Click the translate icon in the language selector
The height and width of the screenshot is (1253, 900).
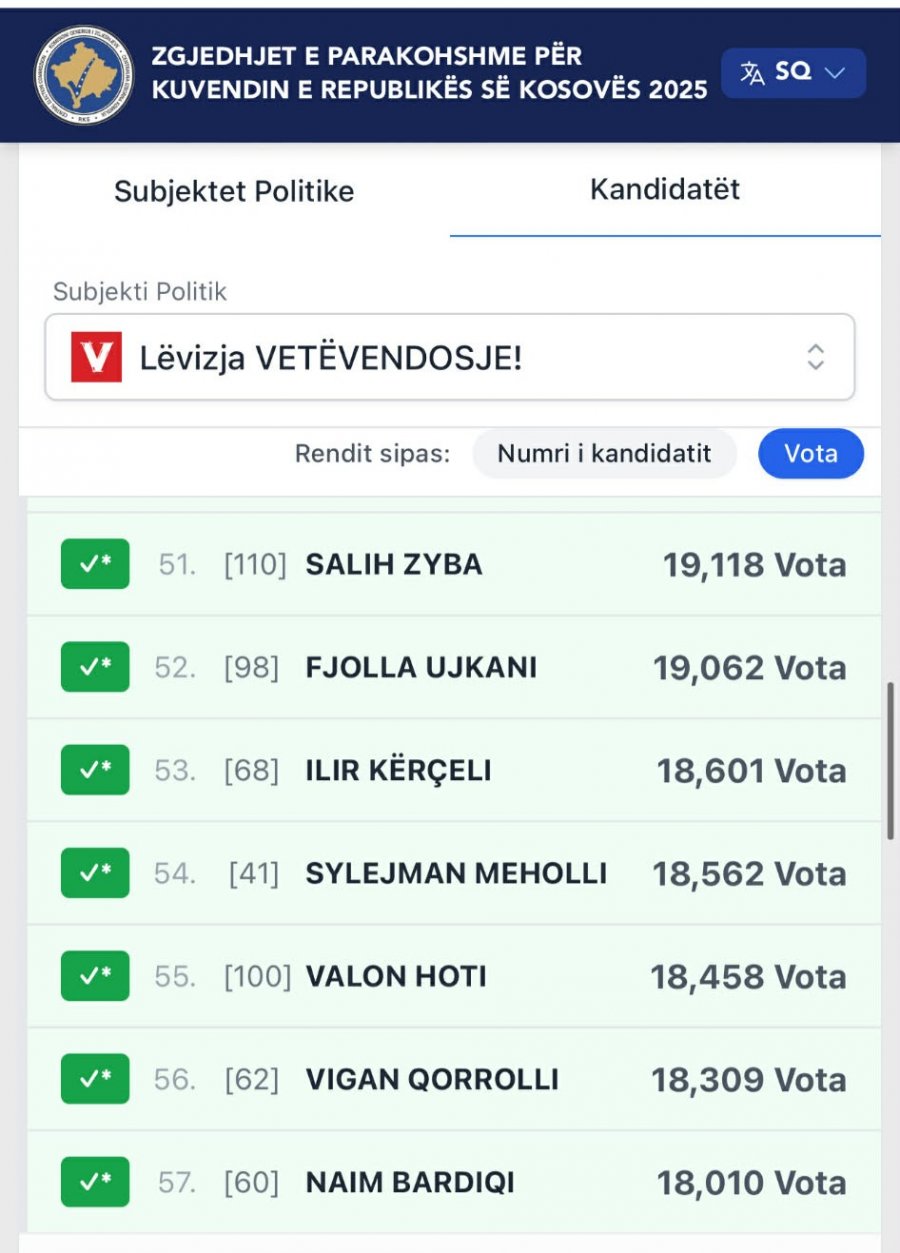pos(751,73)
